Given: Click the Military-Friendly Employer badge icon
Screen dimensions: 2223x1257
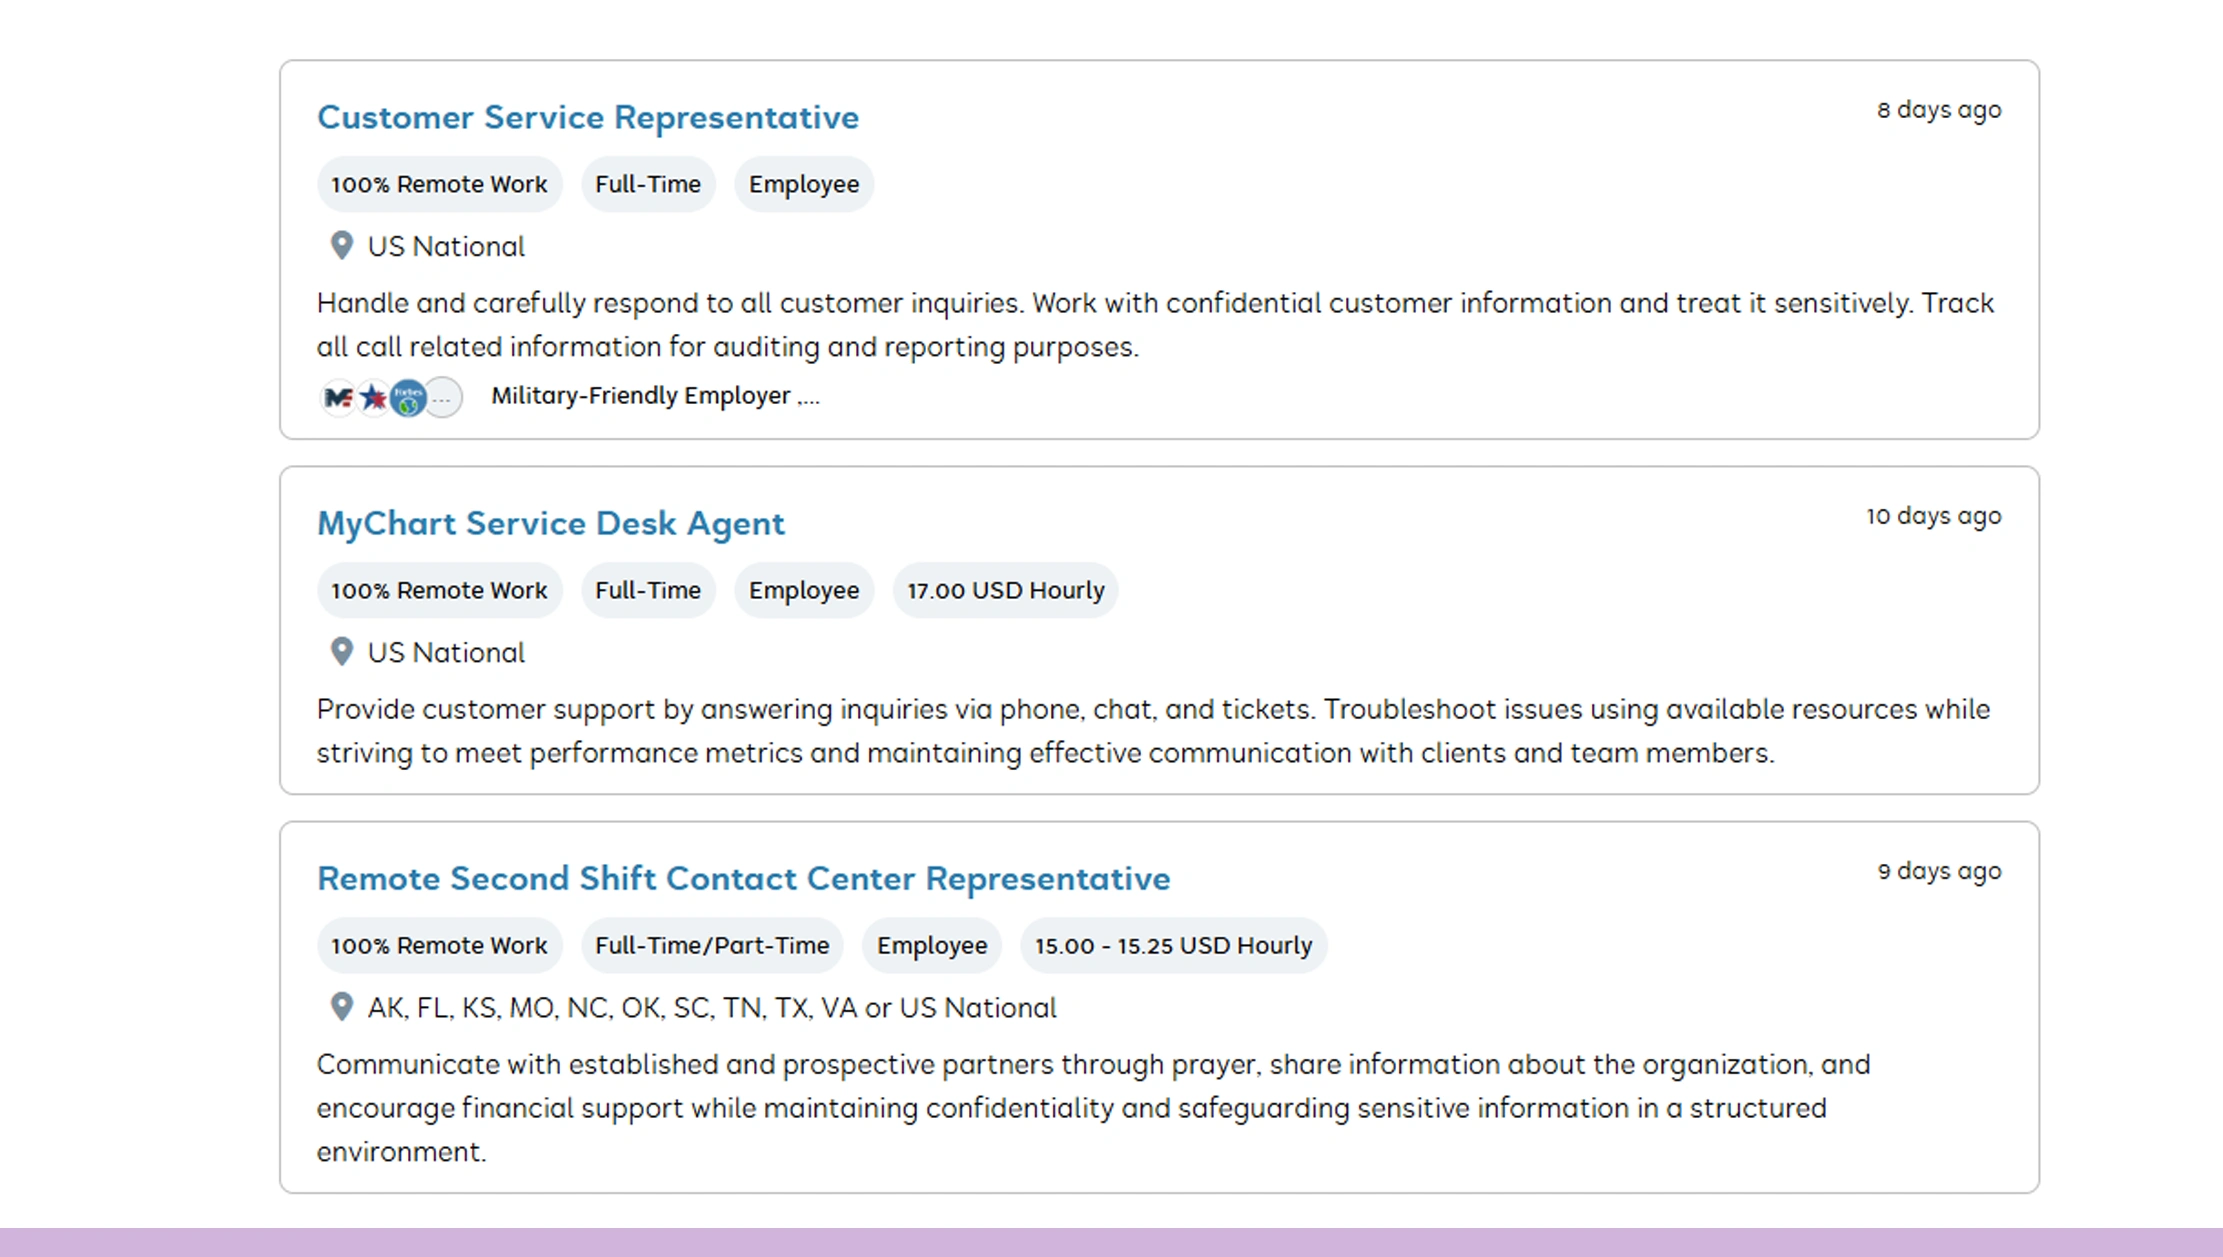Looking at the screenshot, I should point(339,397).
